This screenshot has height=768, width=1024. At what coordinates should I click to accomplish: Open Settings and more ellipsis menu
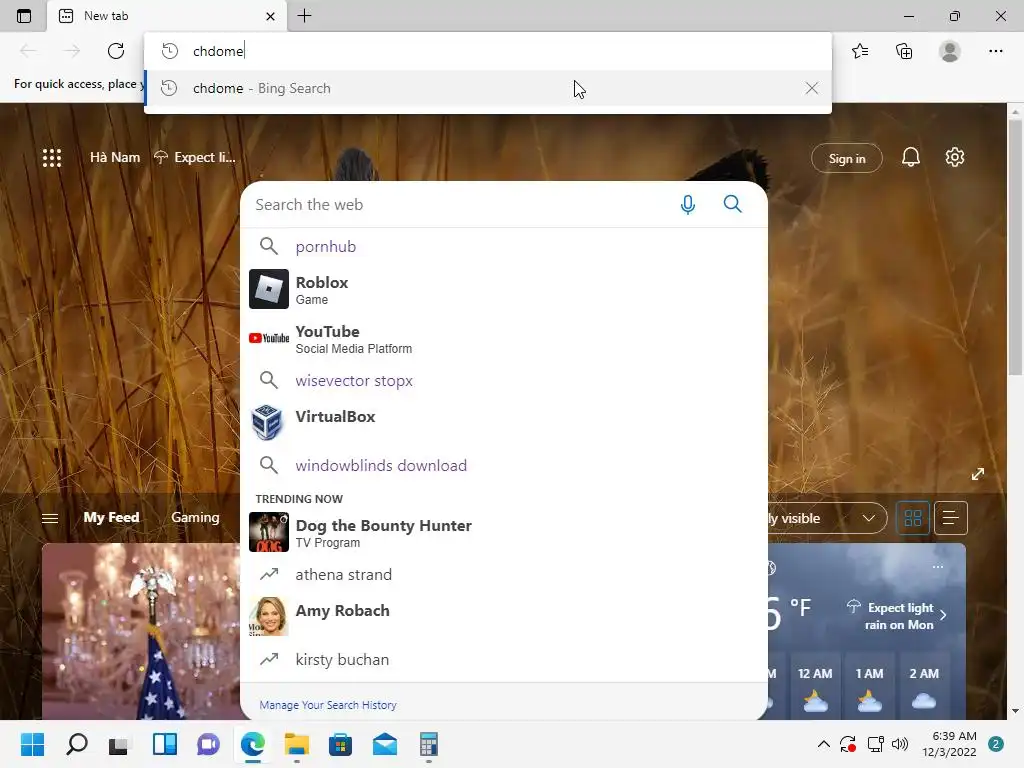click(x=995, y=51)
